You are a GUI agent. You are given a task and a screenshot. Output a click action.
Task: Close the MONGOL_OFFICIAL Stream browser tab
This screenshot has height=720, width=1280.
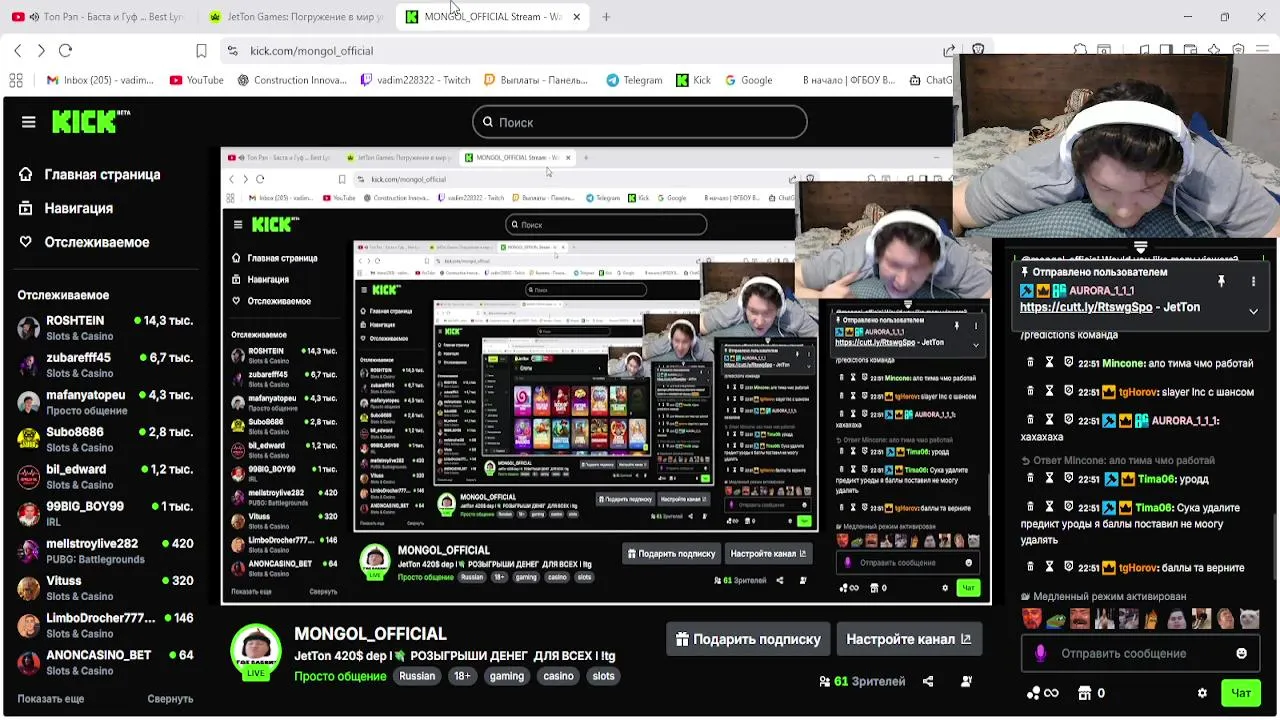576,17
